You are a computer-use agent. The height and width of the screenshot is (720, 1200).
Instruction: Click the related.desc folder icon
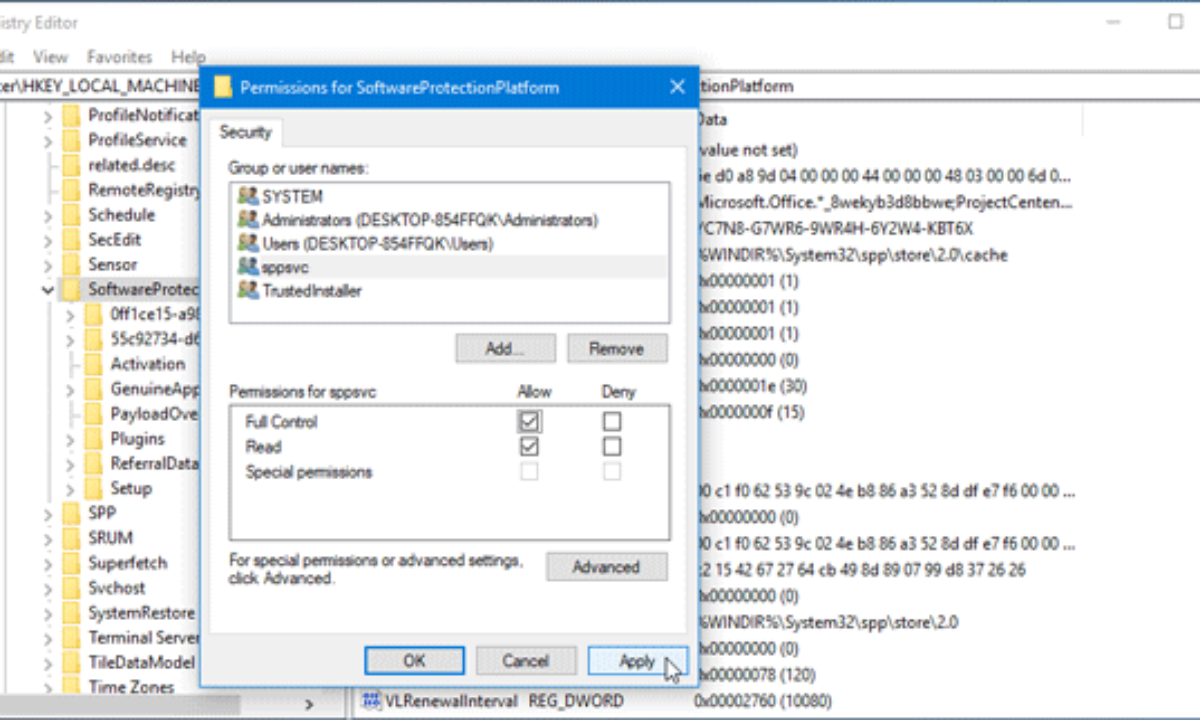point(71,165)
